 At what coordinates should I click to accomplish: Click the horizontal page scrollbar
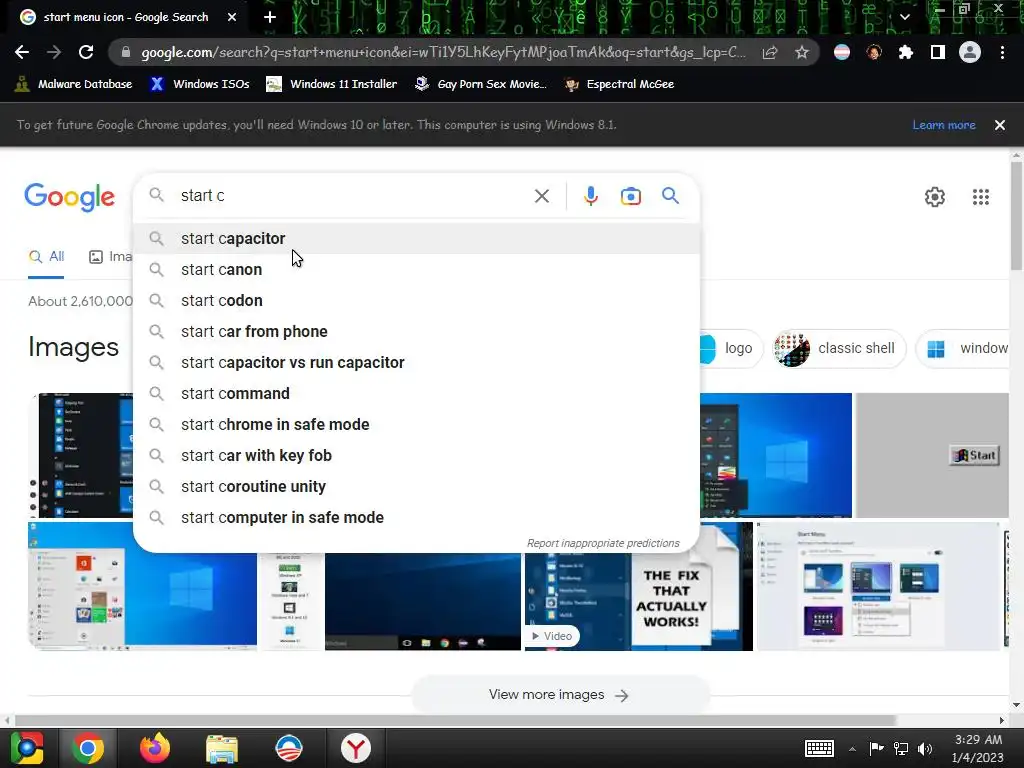coord(455,720)
